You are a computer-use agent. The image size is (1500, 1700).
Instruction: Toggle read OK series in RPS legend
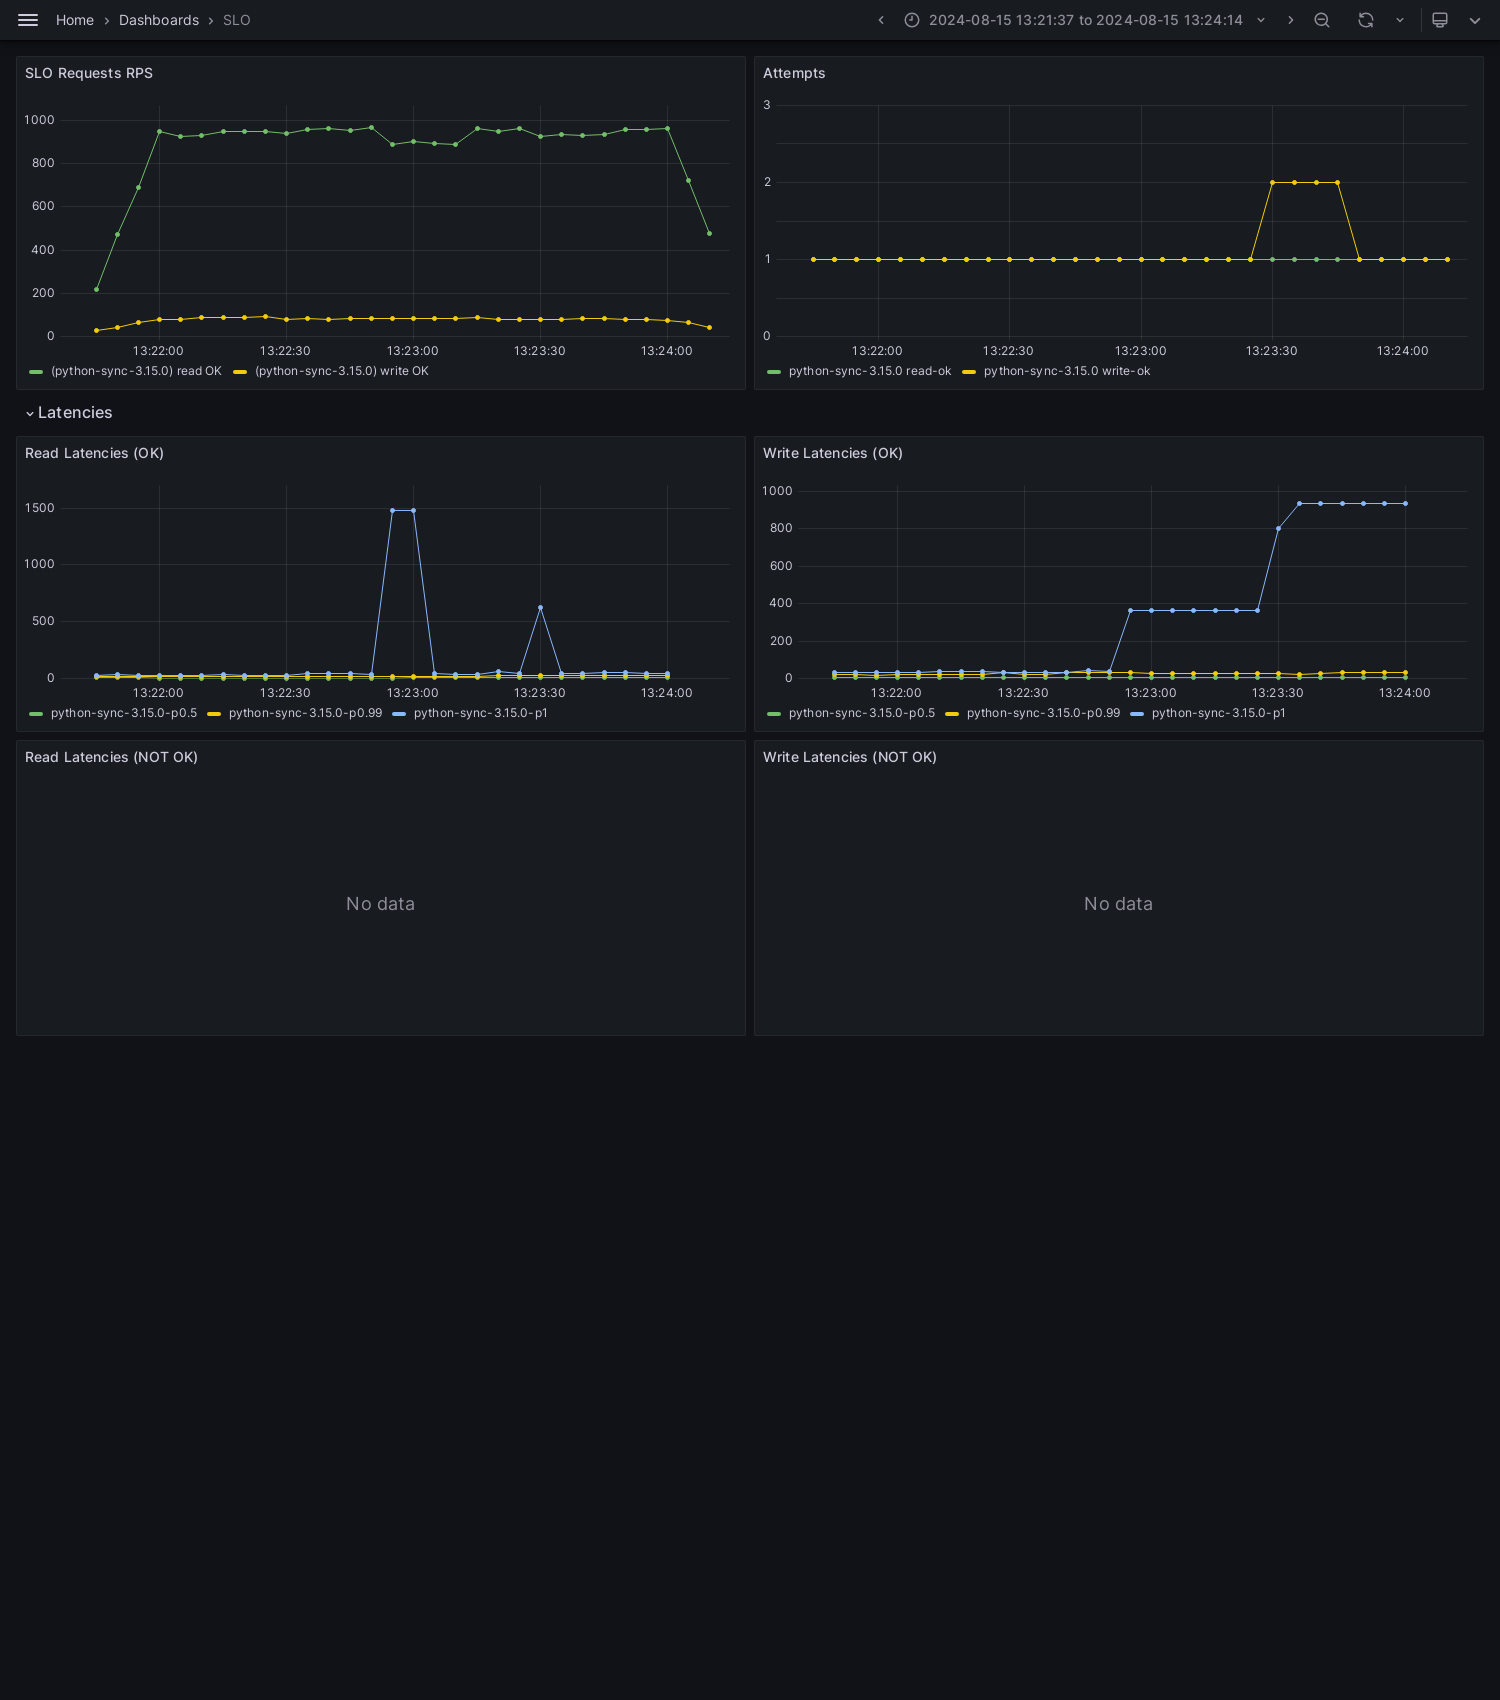pos(136,371)
